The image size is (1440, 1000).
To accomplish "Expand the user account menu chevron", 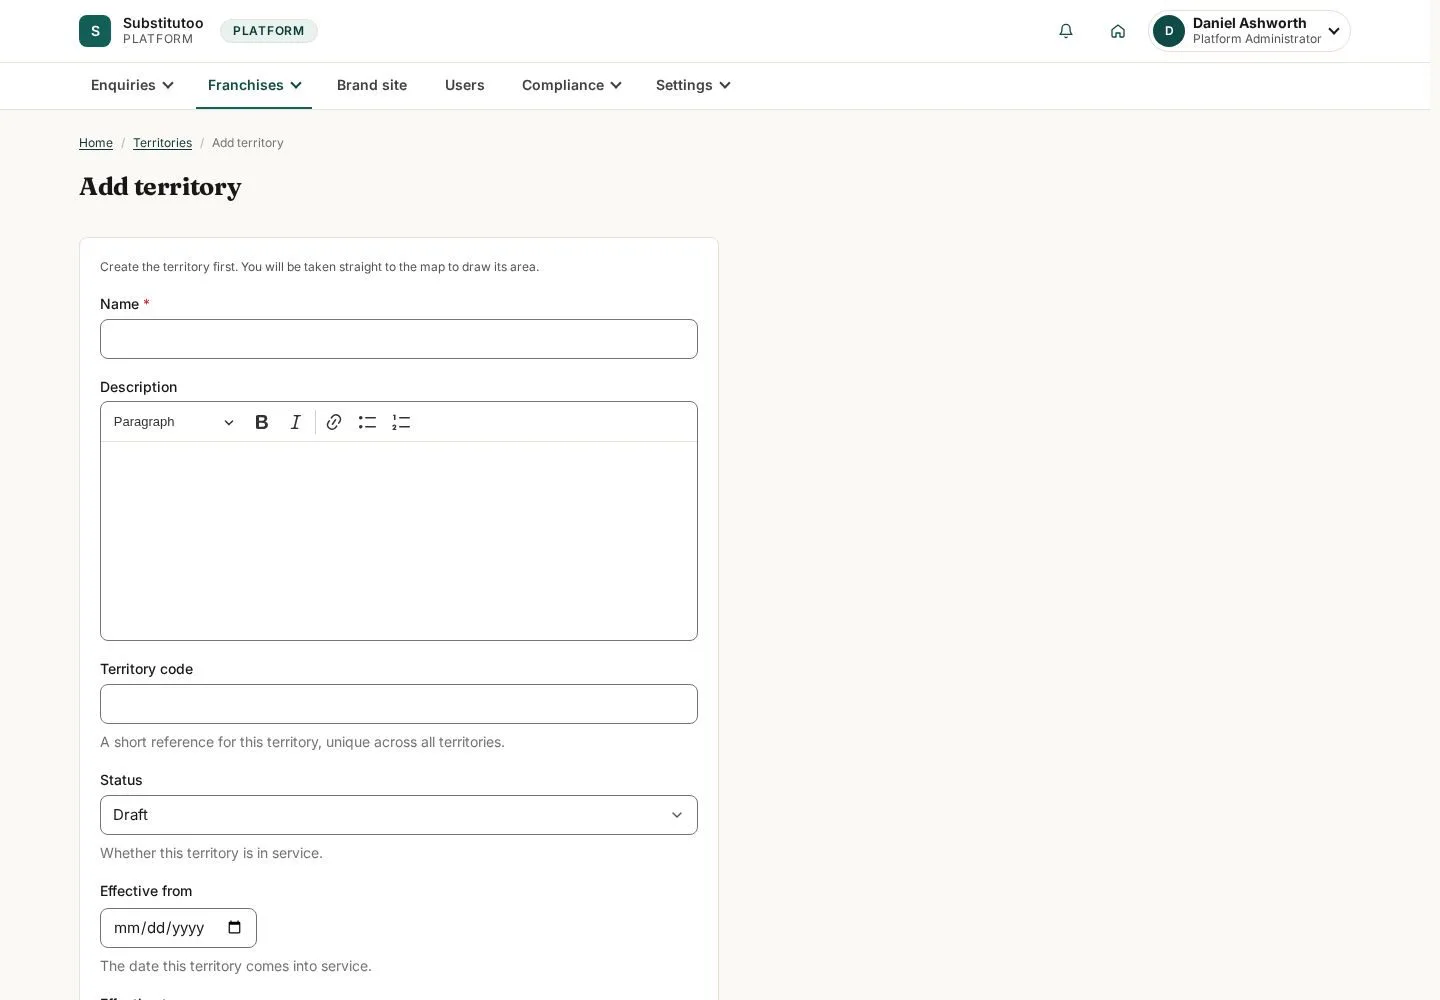I will point(1334,31).
